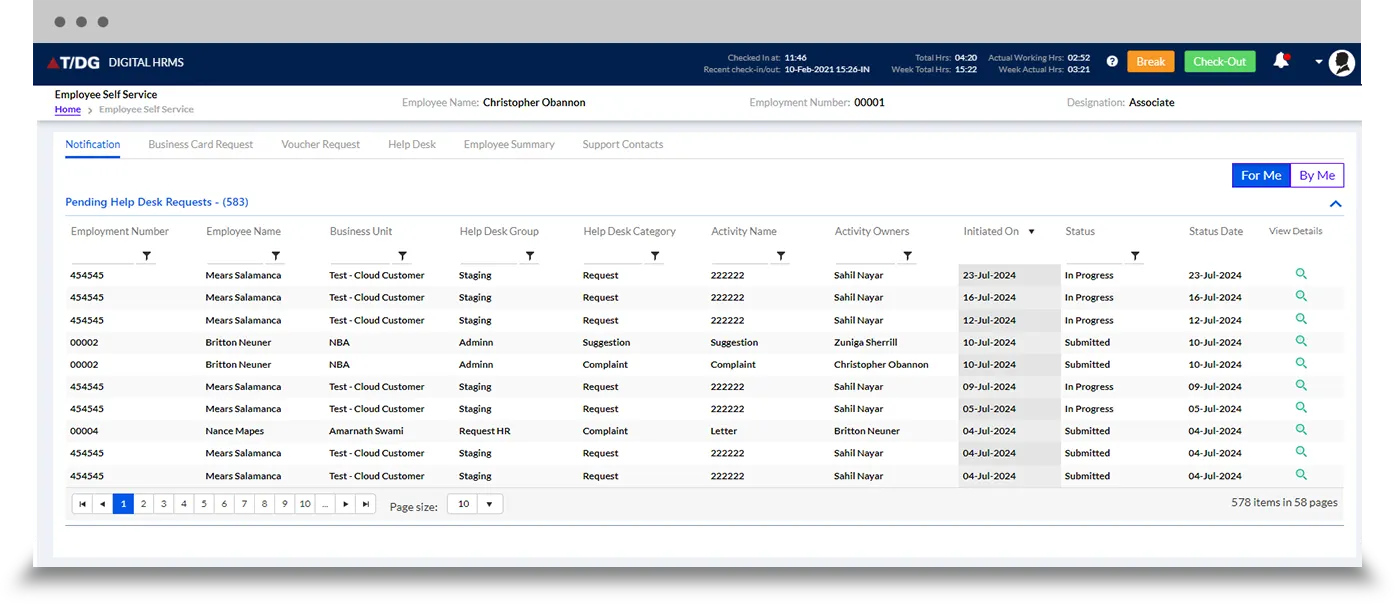Viewport: 1395px width, 604px height.
Task: Click the help question mark icon
Action: click(x=1112, y=62)
